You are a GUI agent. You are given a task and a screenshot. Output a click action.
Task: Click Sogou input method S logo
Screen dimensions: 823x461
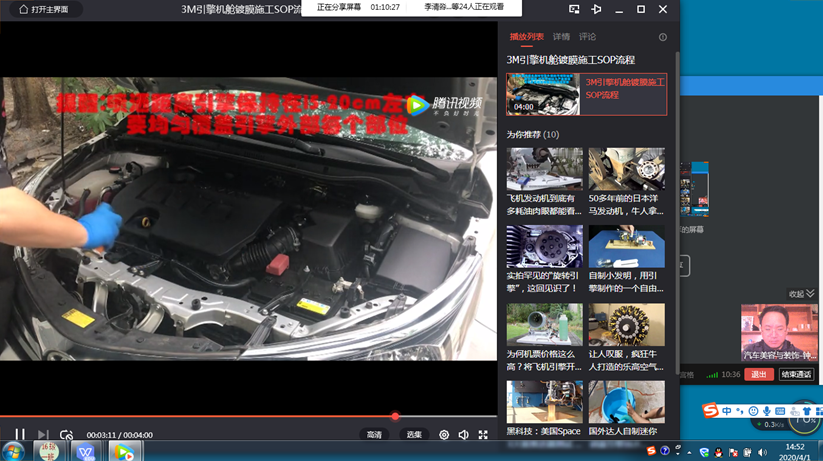click(710, 410)
